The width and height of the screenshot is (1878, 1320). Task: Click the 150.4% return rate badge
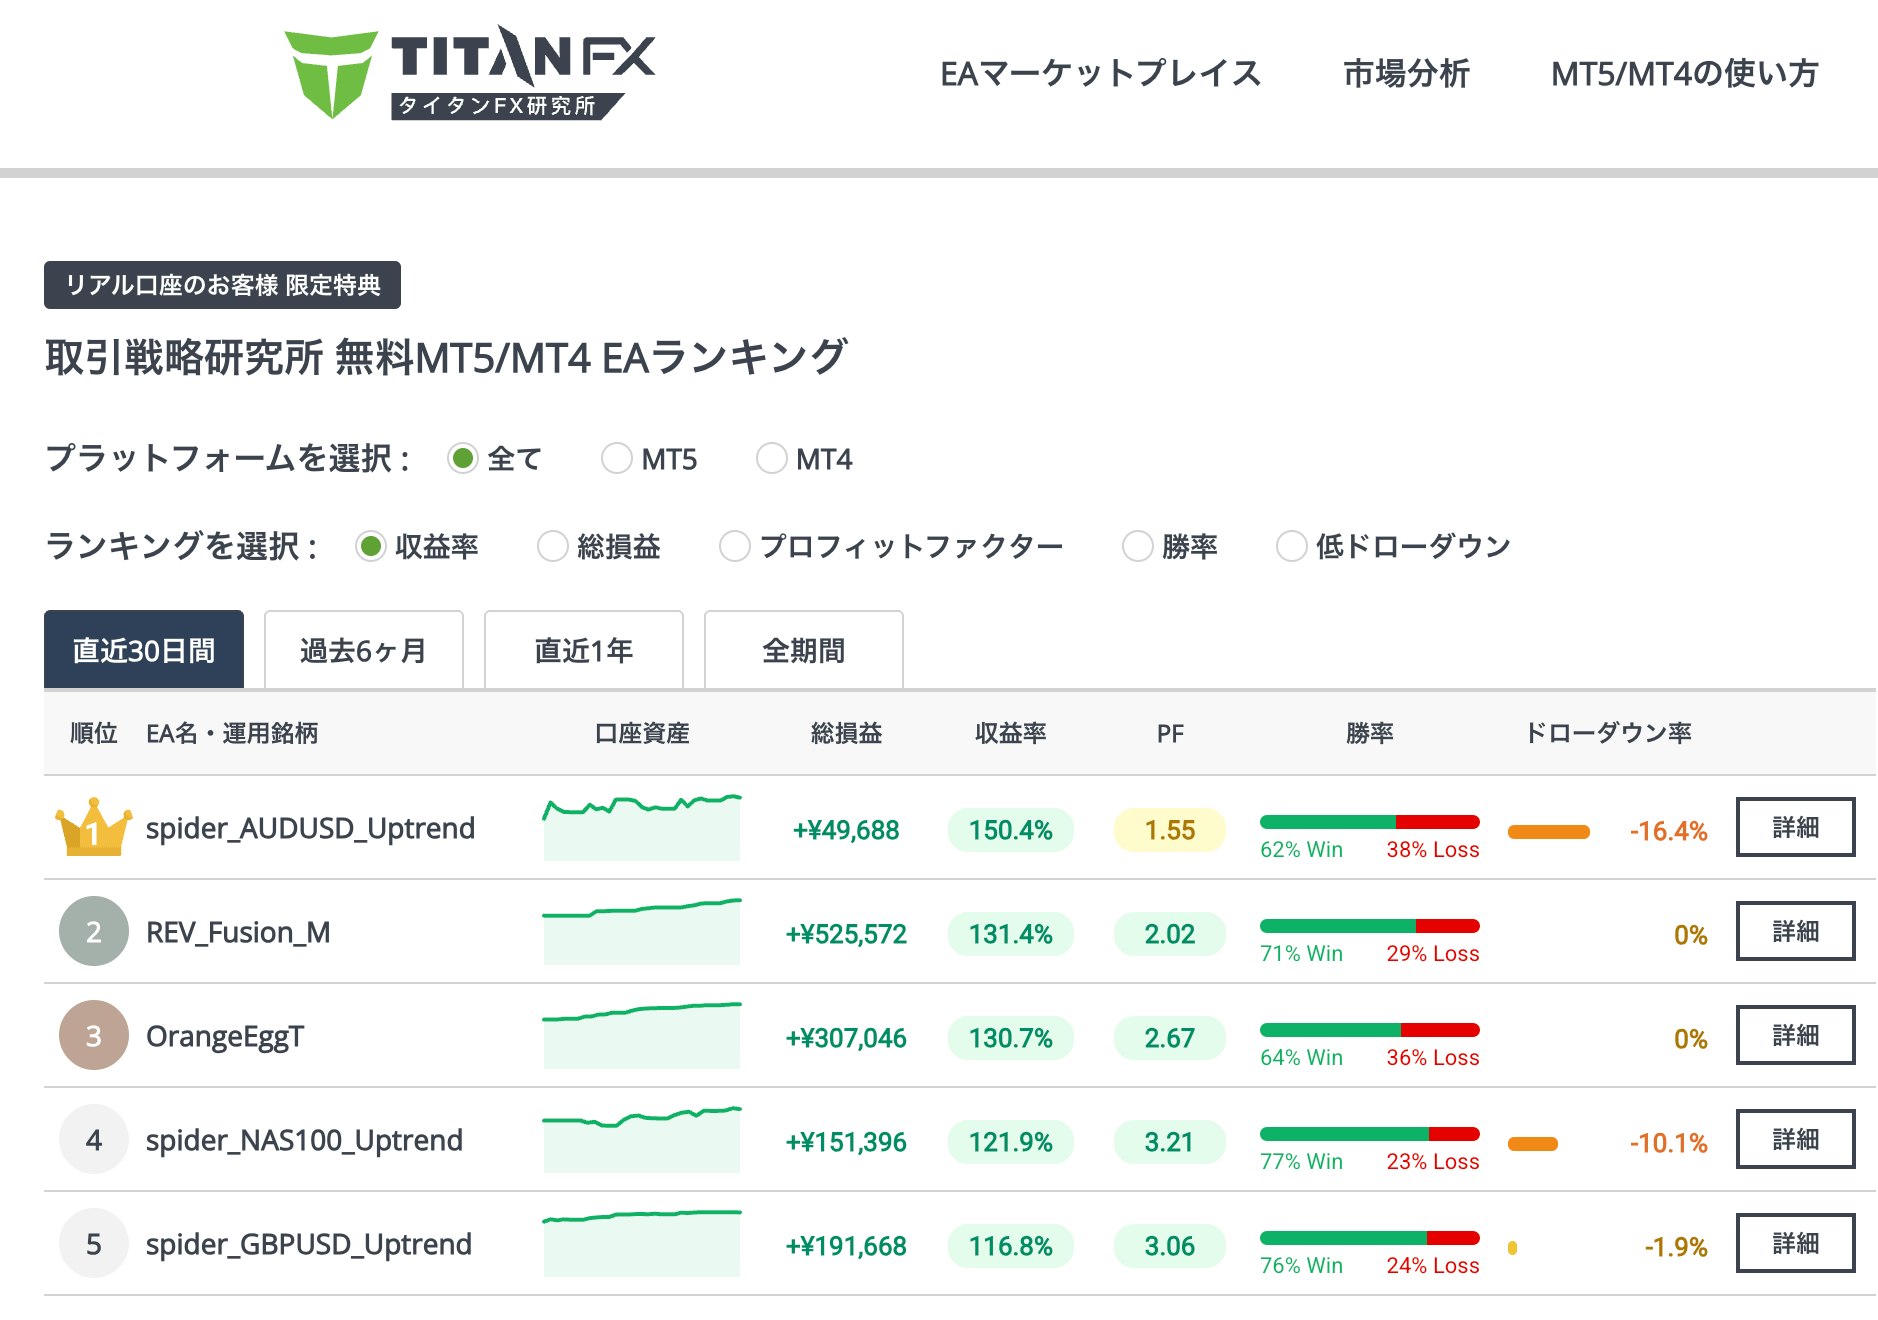click(x=1009, y=828)
